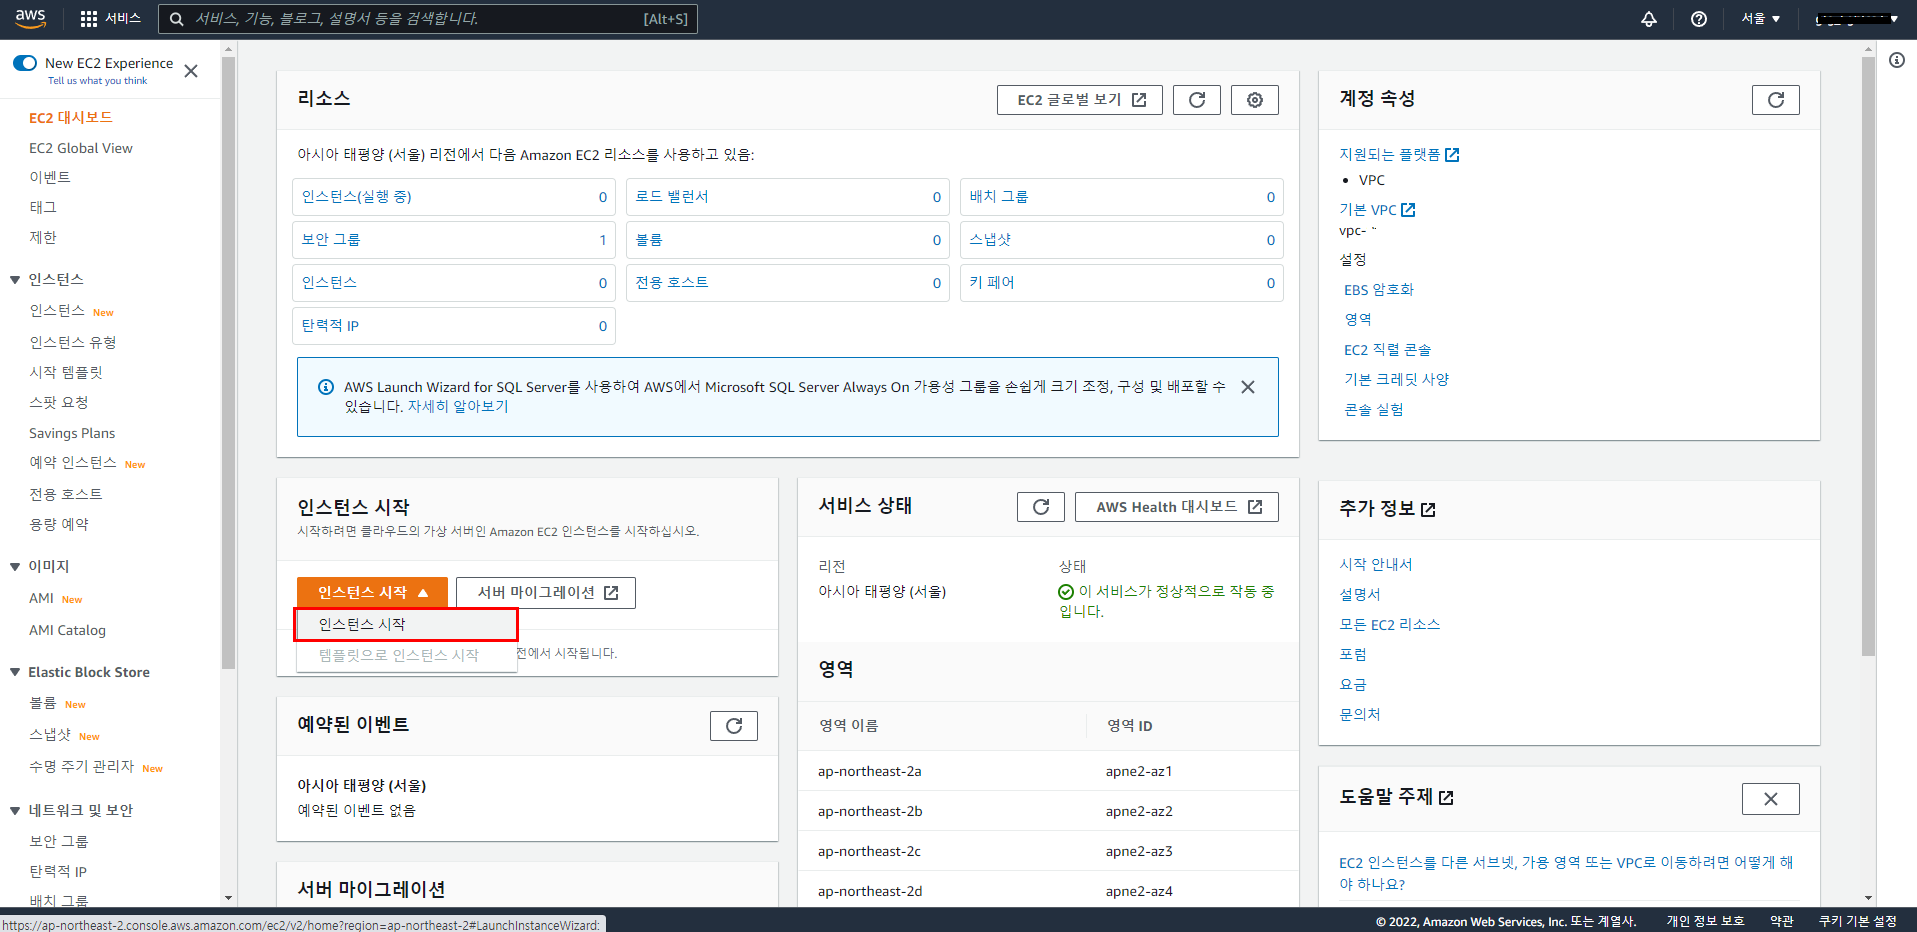
Task: Toggle the New EC2 Experience switch
Action: tap(25, 63)
